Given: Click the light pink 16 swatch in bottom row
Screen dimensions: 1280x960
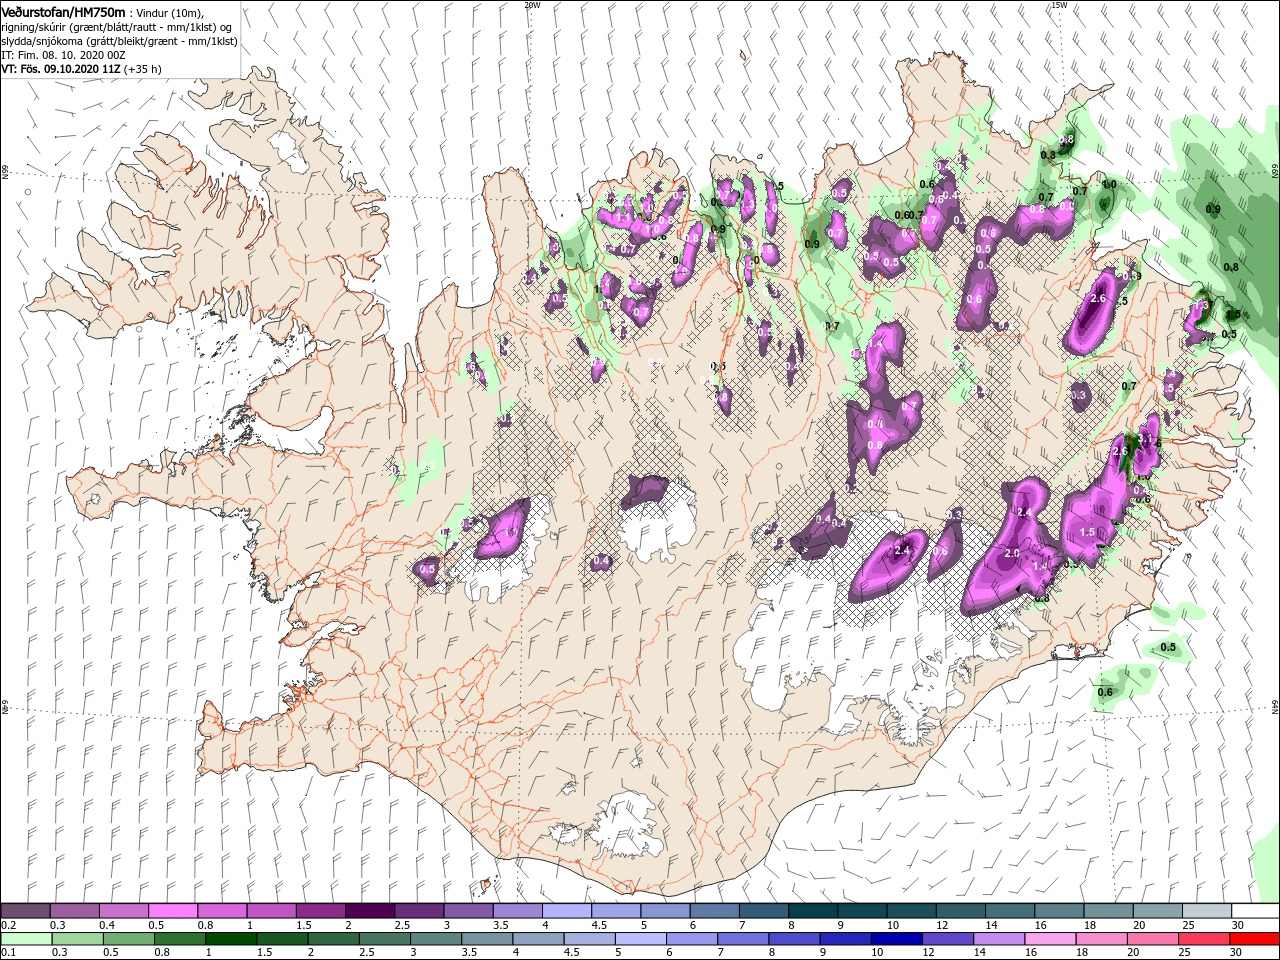Looking at the screenshot, I should coord(1048,939).
